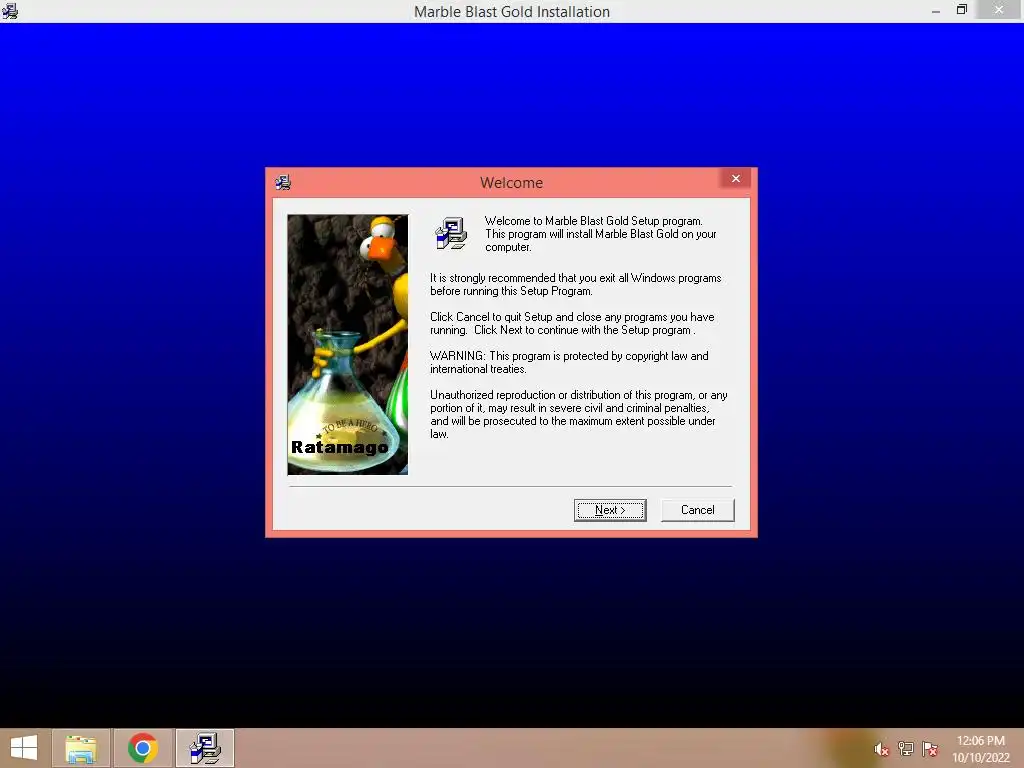Click the 'Marble Blast Gold Installation' window title
The height and width of the screenshot is (768, 1024).
512,12
